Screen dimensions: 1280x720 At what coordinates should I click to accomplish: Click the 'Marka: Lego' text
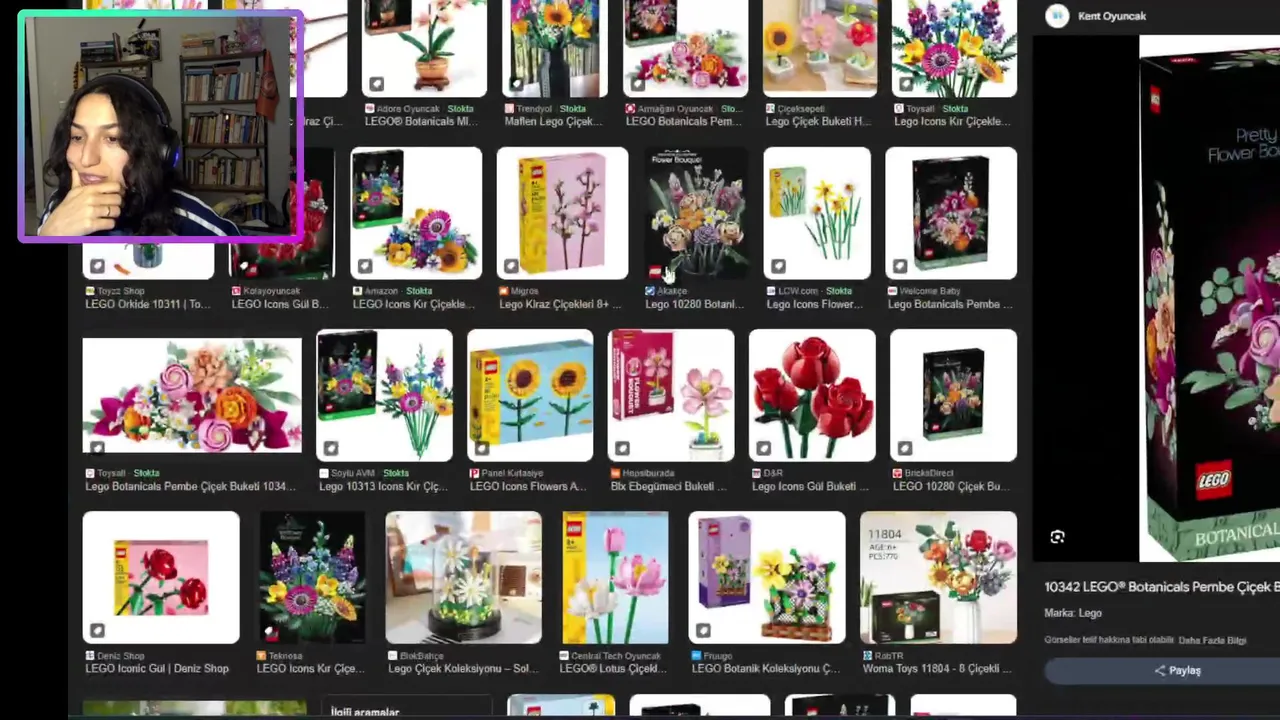pos(1073,613)
